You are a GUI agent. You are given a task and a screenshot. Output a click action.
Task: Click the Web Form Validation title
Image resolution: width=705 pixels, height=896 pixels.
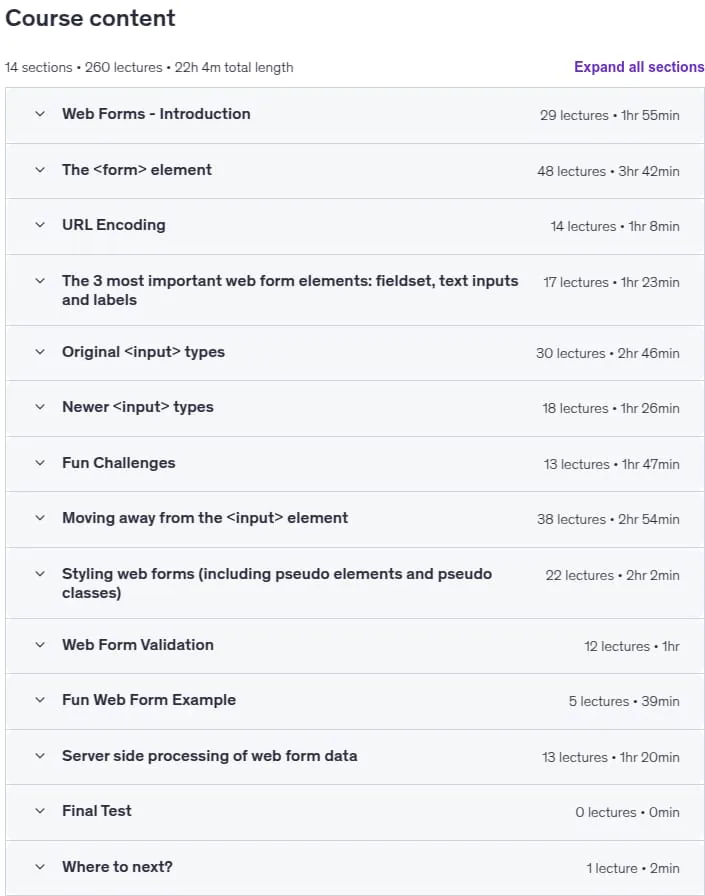pos(138,645)
